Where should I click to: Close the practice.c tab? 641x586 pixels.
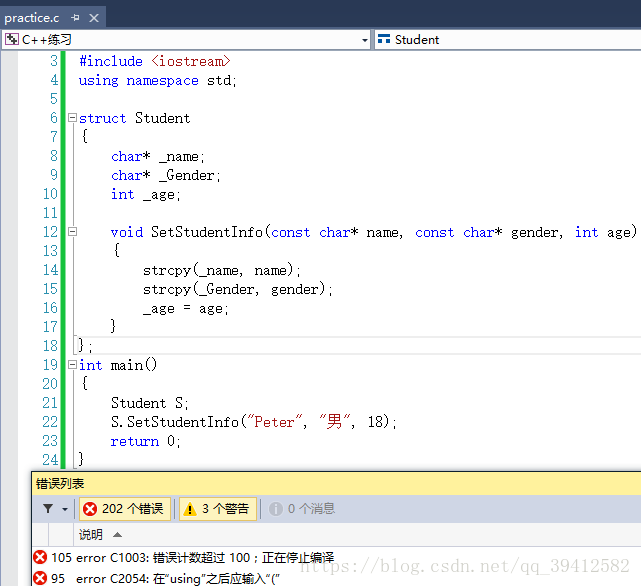click(x=94, y=18)
